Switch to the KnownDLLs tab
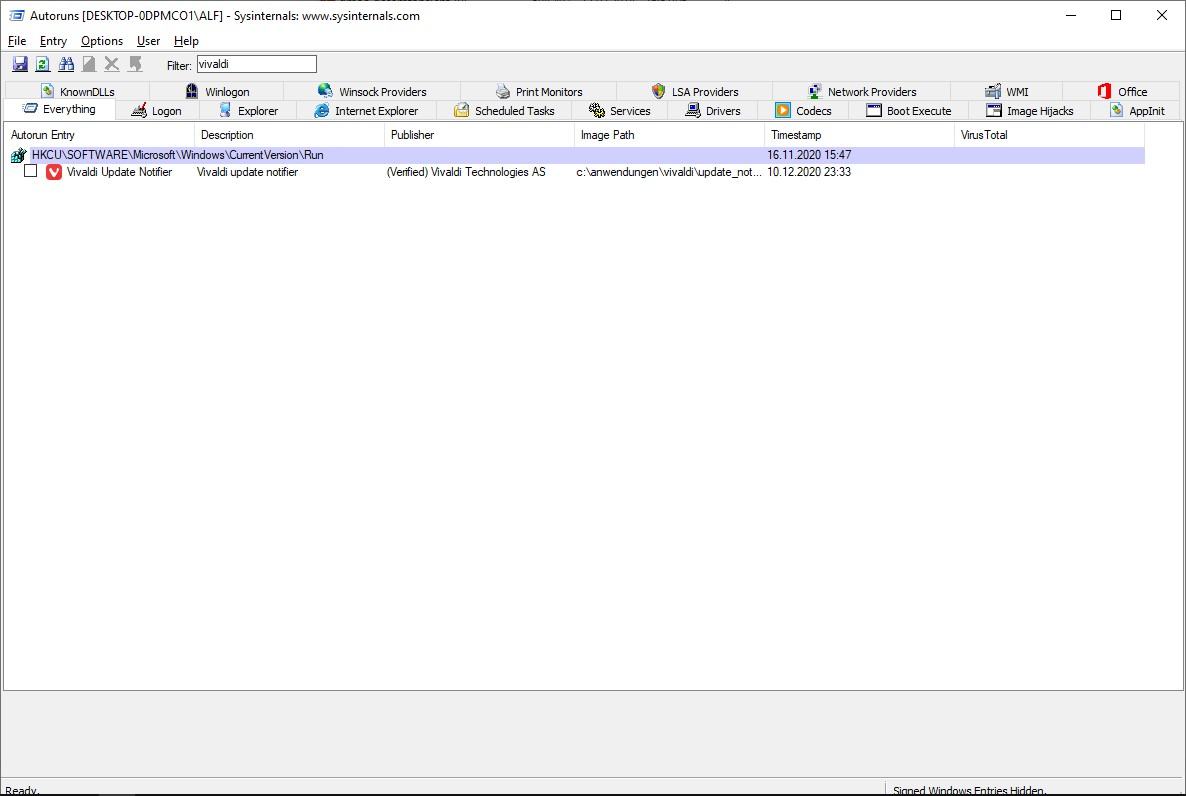 pos(77,92)
